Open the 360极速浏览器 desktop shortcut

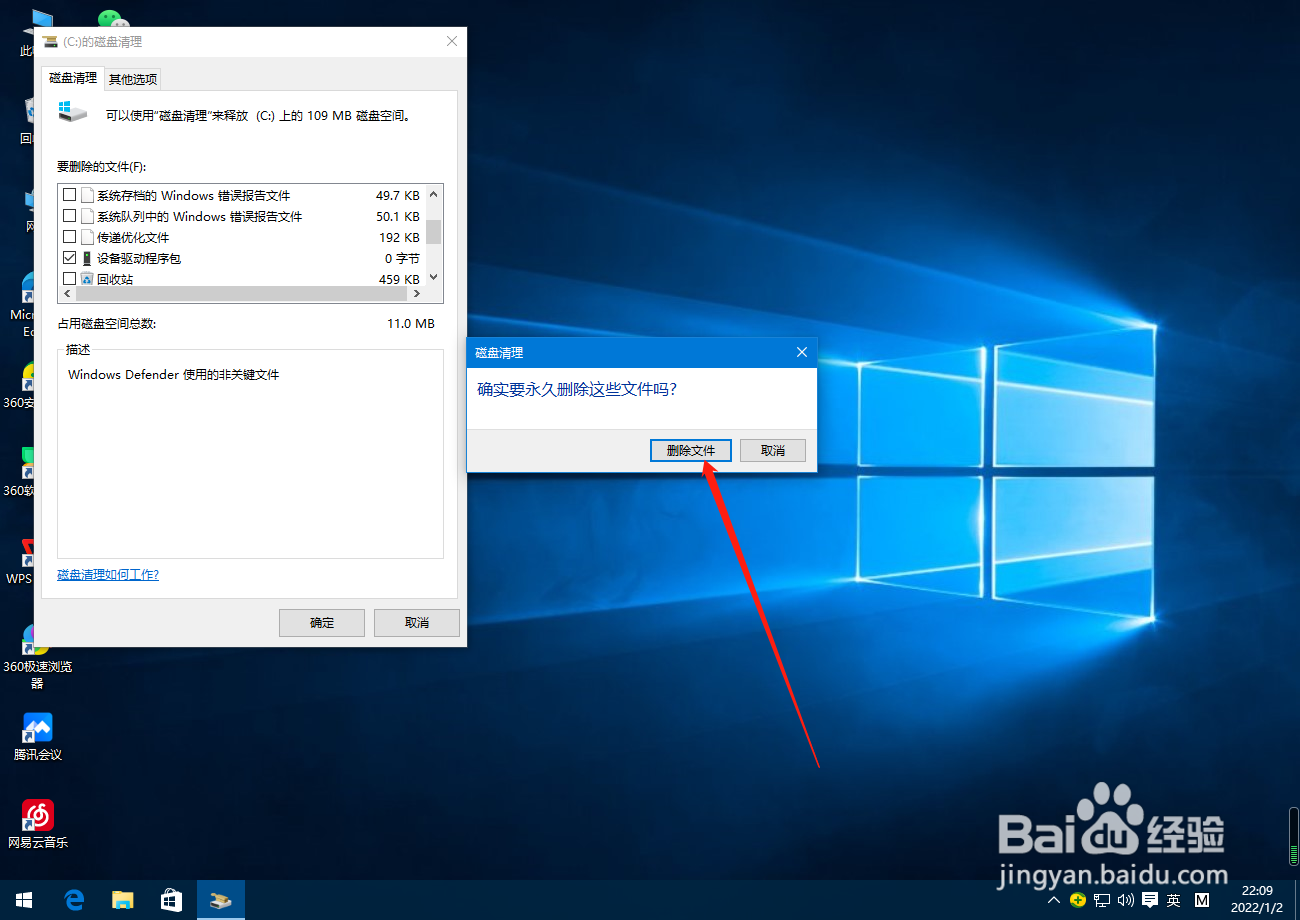pyautogui.click(x=38, y=657)
